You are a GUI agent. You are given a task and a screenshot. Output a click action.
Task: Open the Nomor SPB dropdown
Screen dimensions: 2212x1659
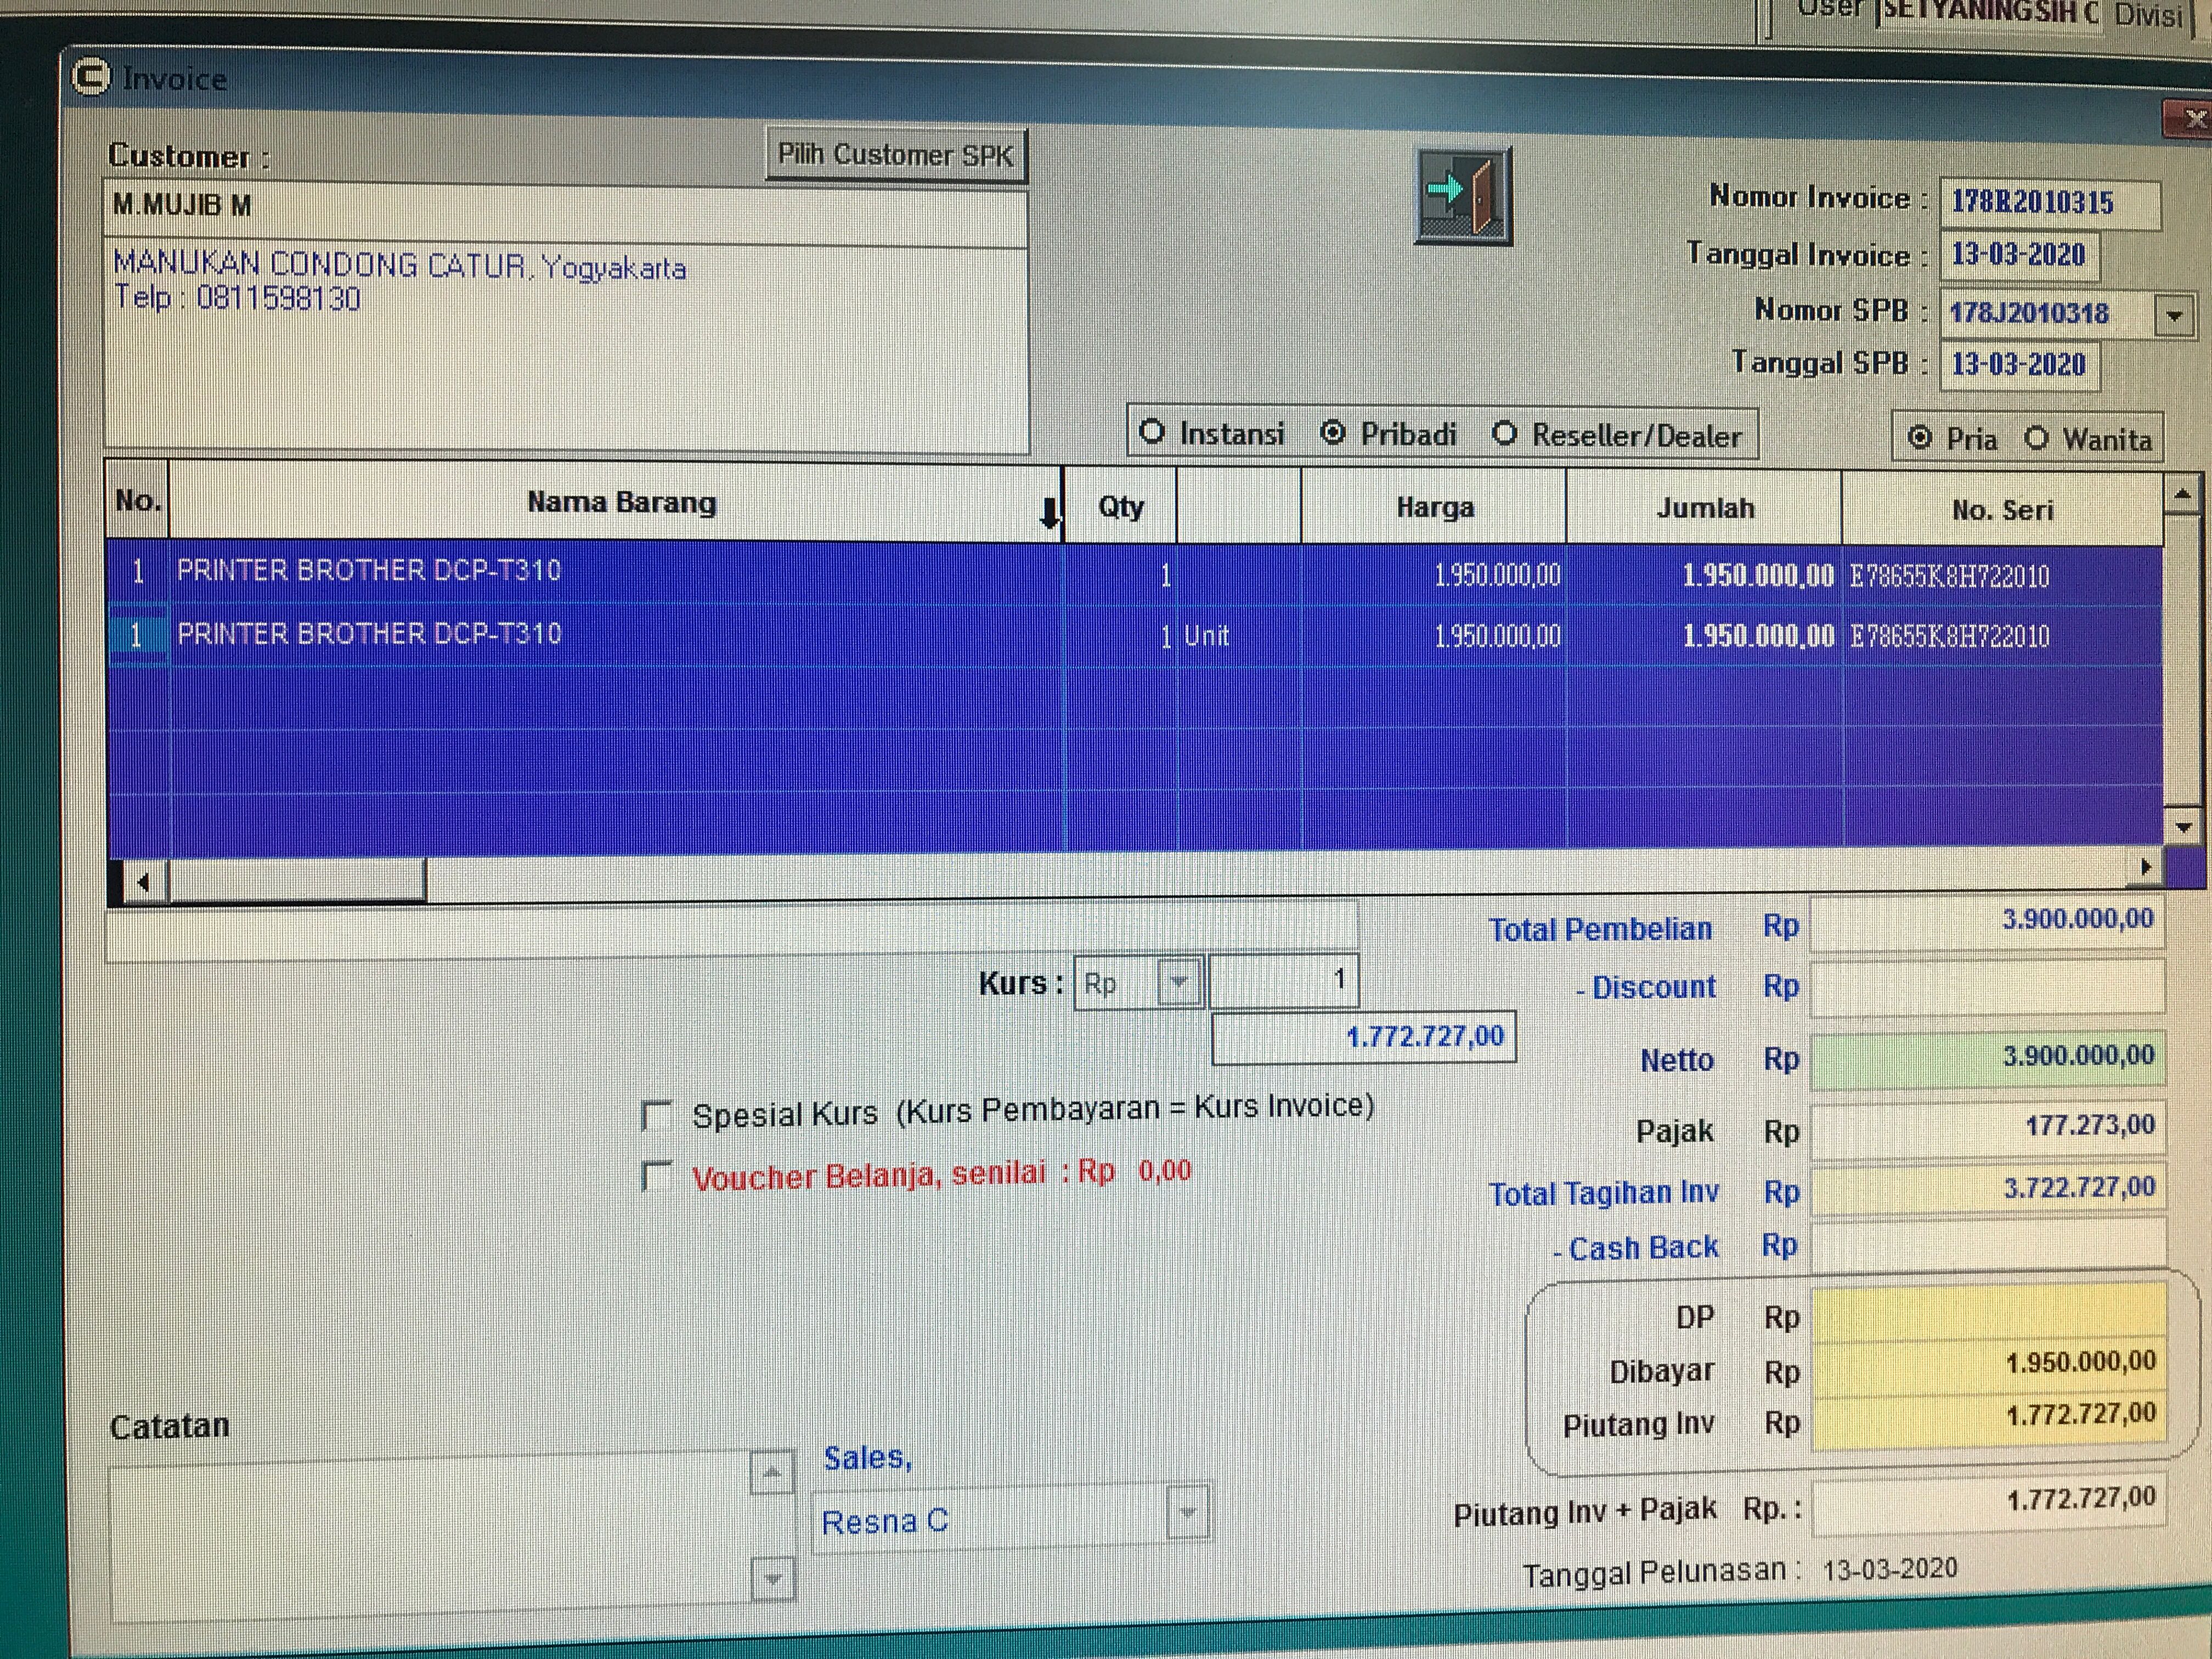click(2173, 316)
